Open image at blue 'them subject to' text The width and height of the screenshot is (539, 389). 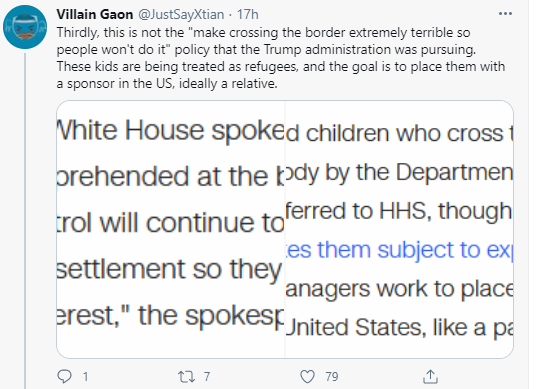point(399,249)
